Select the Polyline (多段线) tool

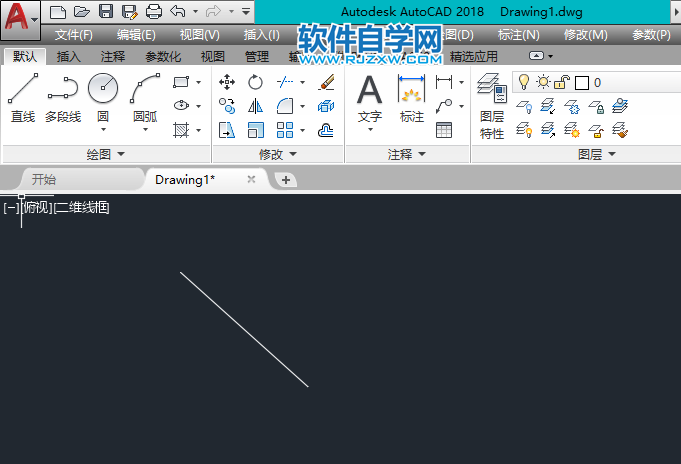click(x=63, y=98)
